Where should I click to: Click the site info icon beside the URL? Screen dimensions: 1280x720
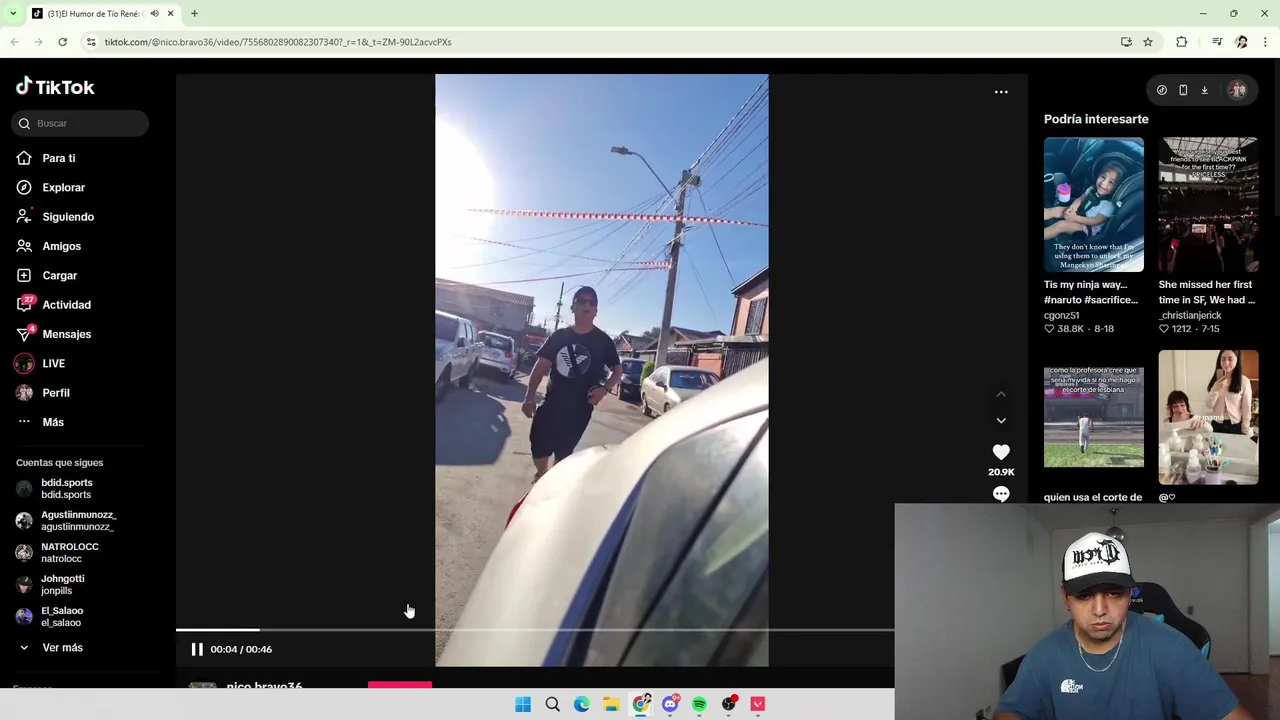91,42
